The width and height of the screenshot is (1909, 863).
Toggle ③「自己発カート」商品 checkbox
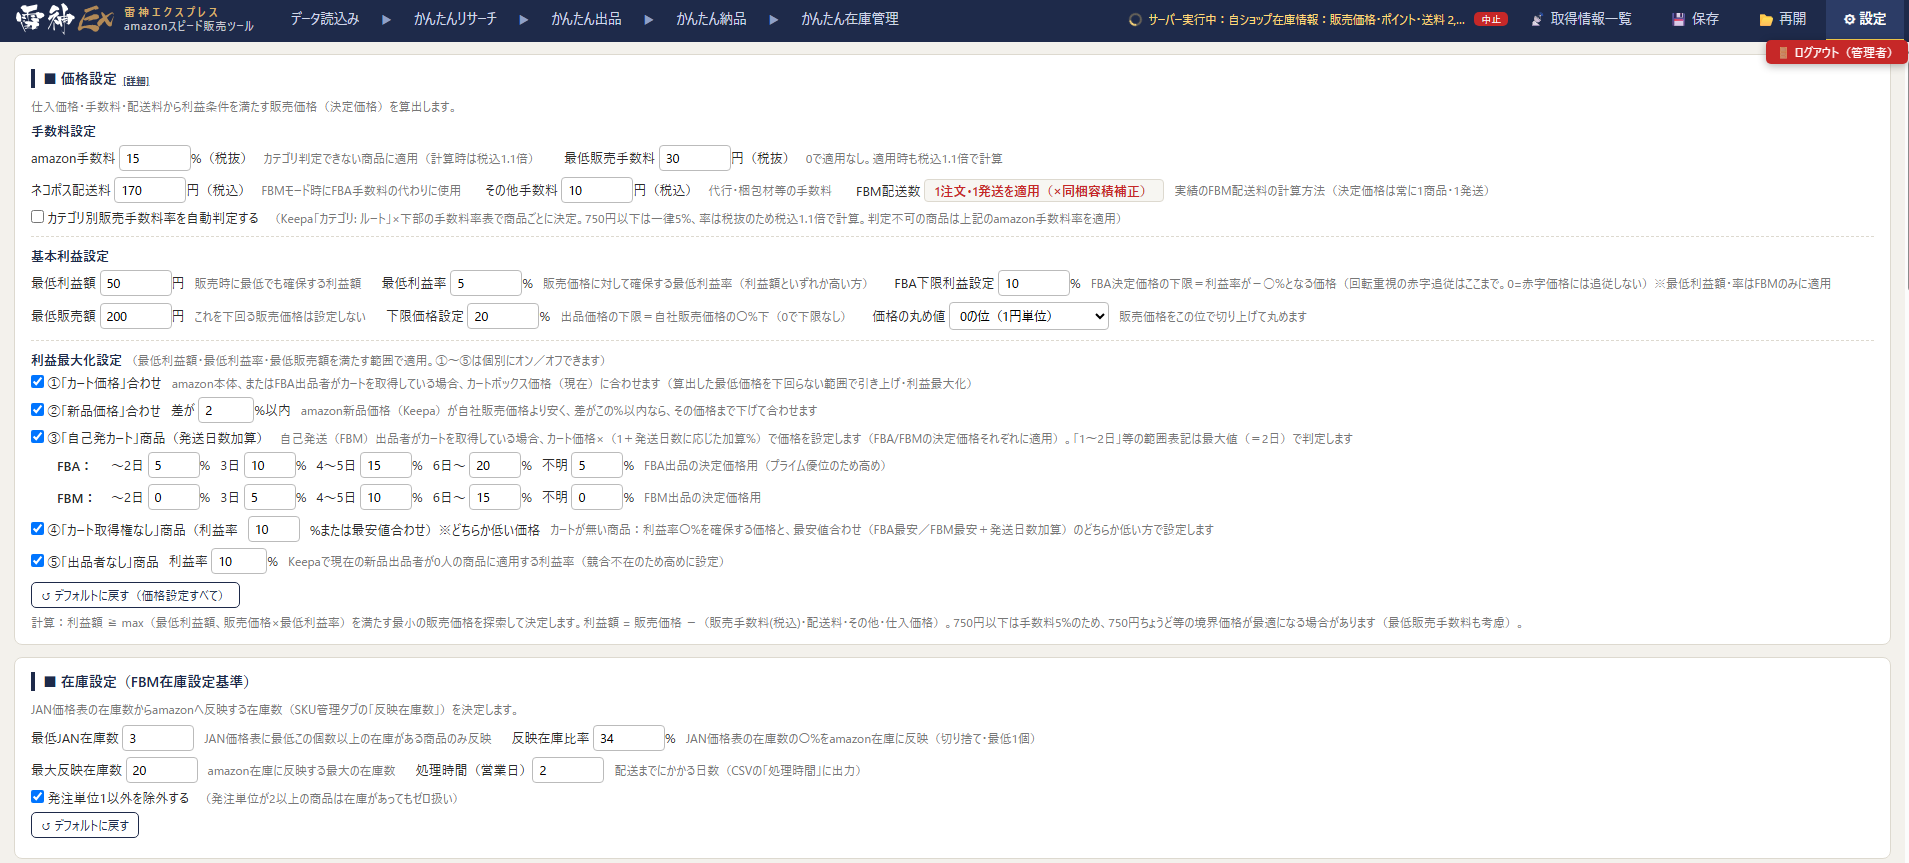click(37, 436)
